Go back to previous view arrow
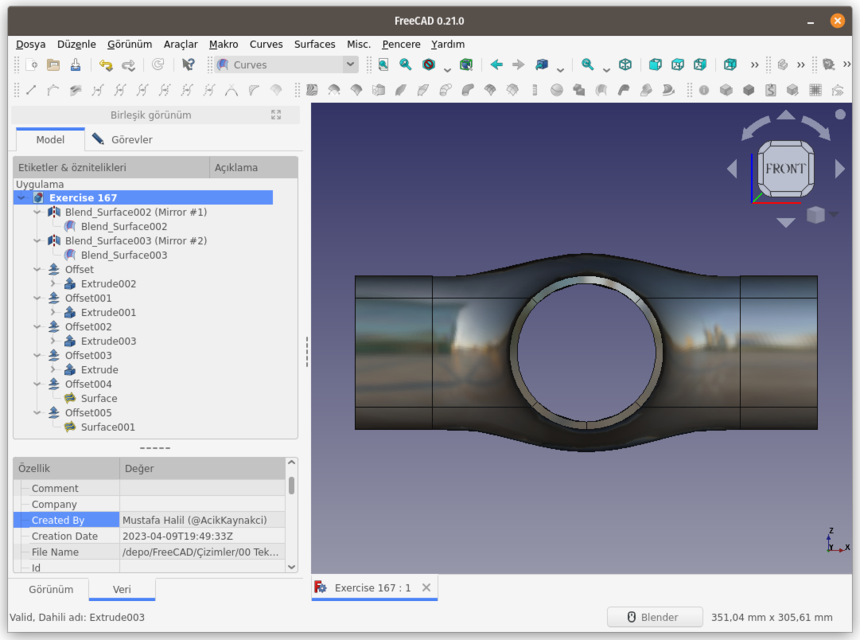 tap(497, 64)
